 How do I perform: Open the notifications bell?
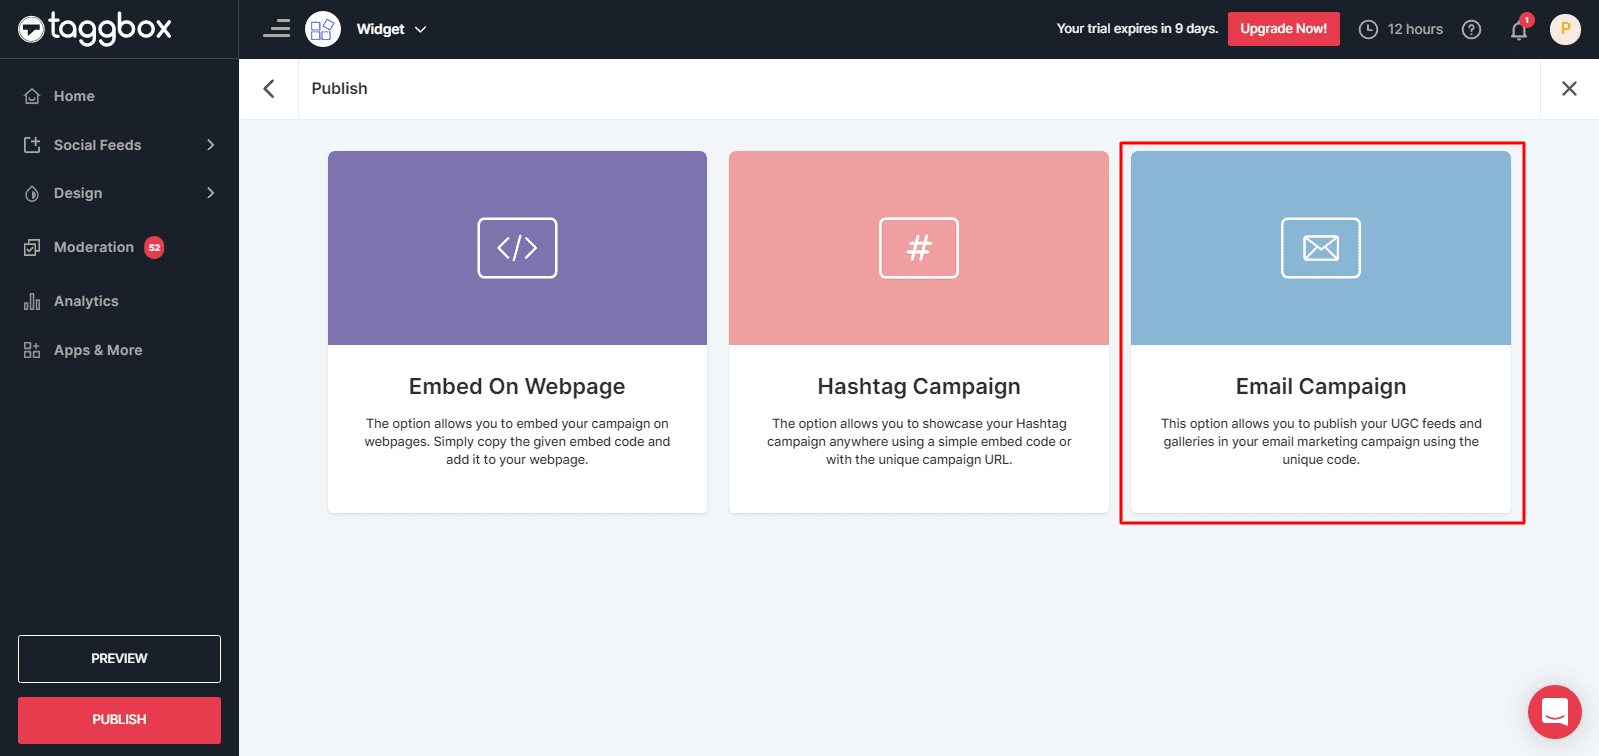[x=1518, y=29]
